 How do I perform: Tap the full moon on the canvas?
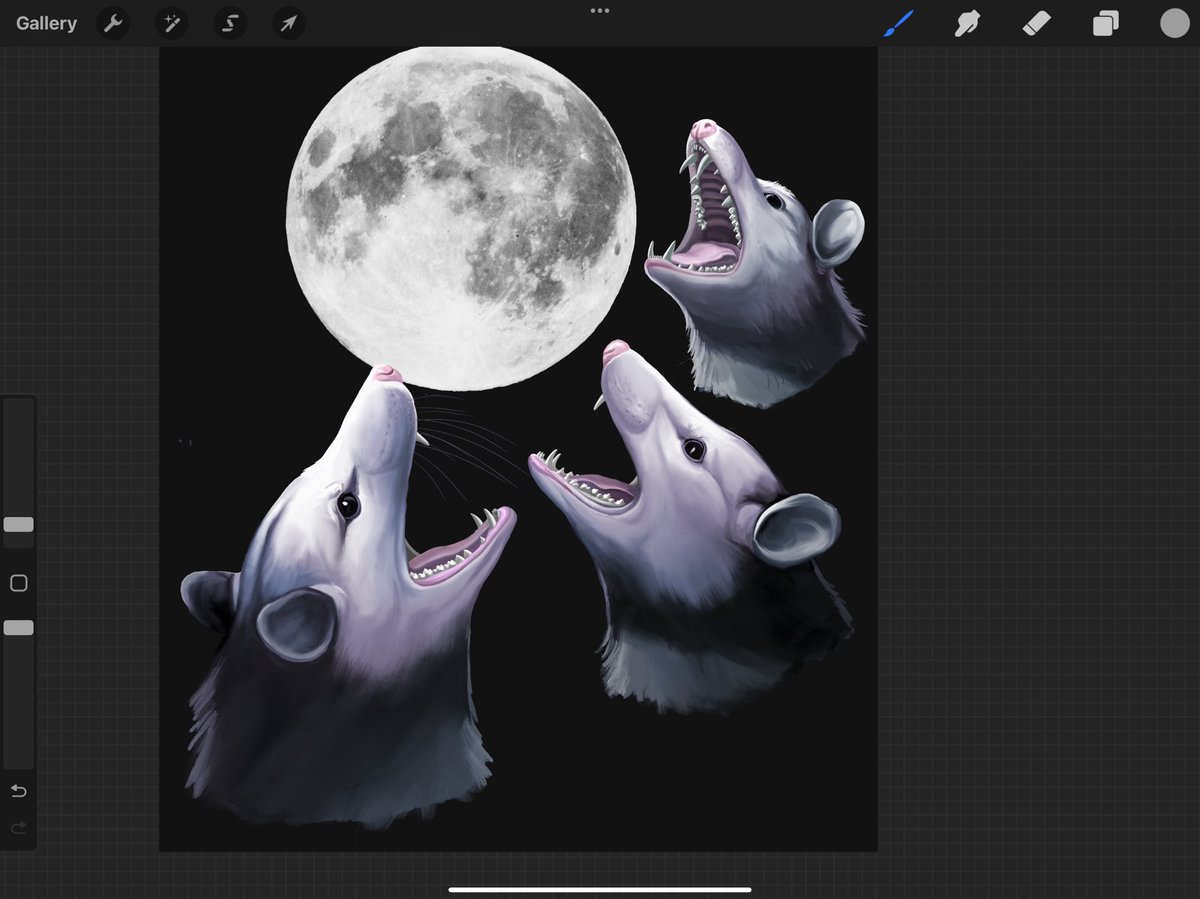[x=461, y=217]
